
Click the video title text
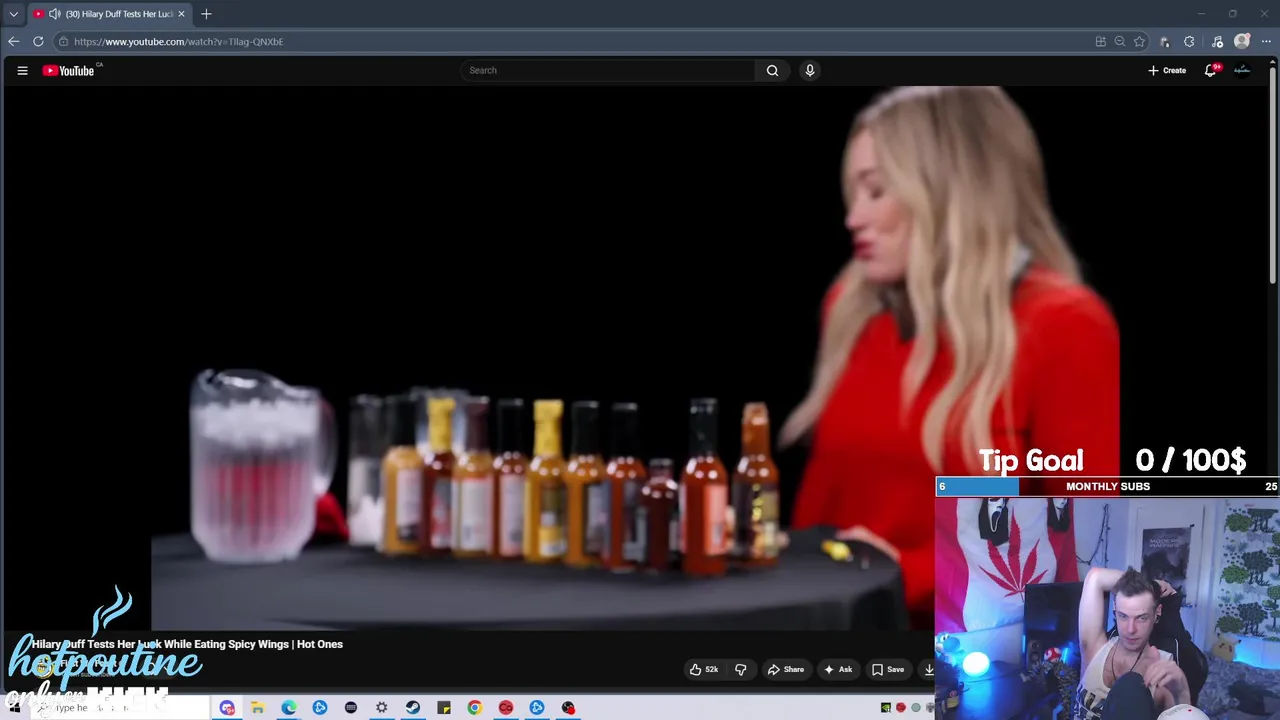click(x=187, y=644)
